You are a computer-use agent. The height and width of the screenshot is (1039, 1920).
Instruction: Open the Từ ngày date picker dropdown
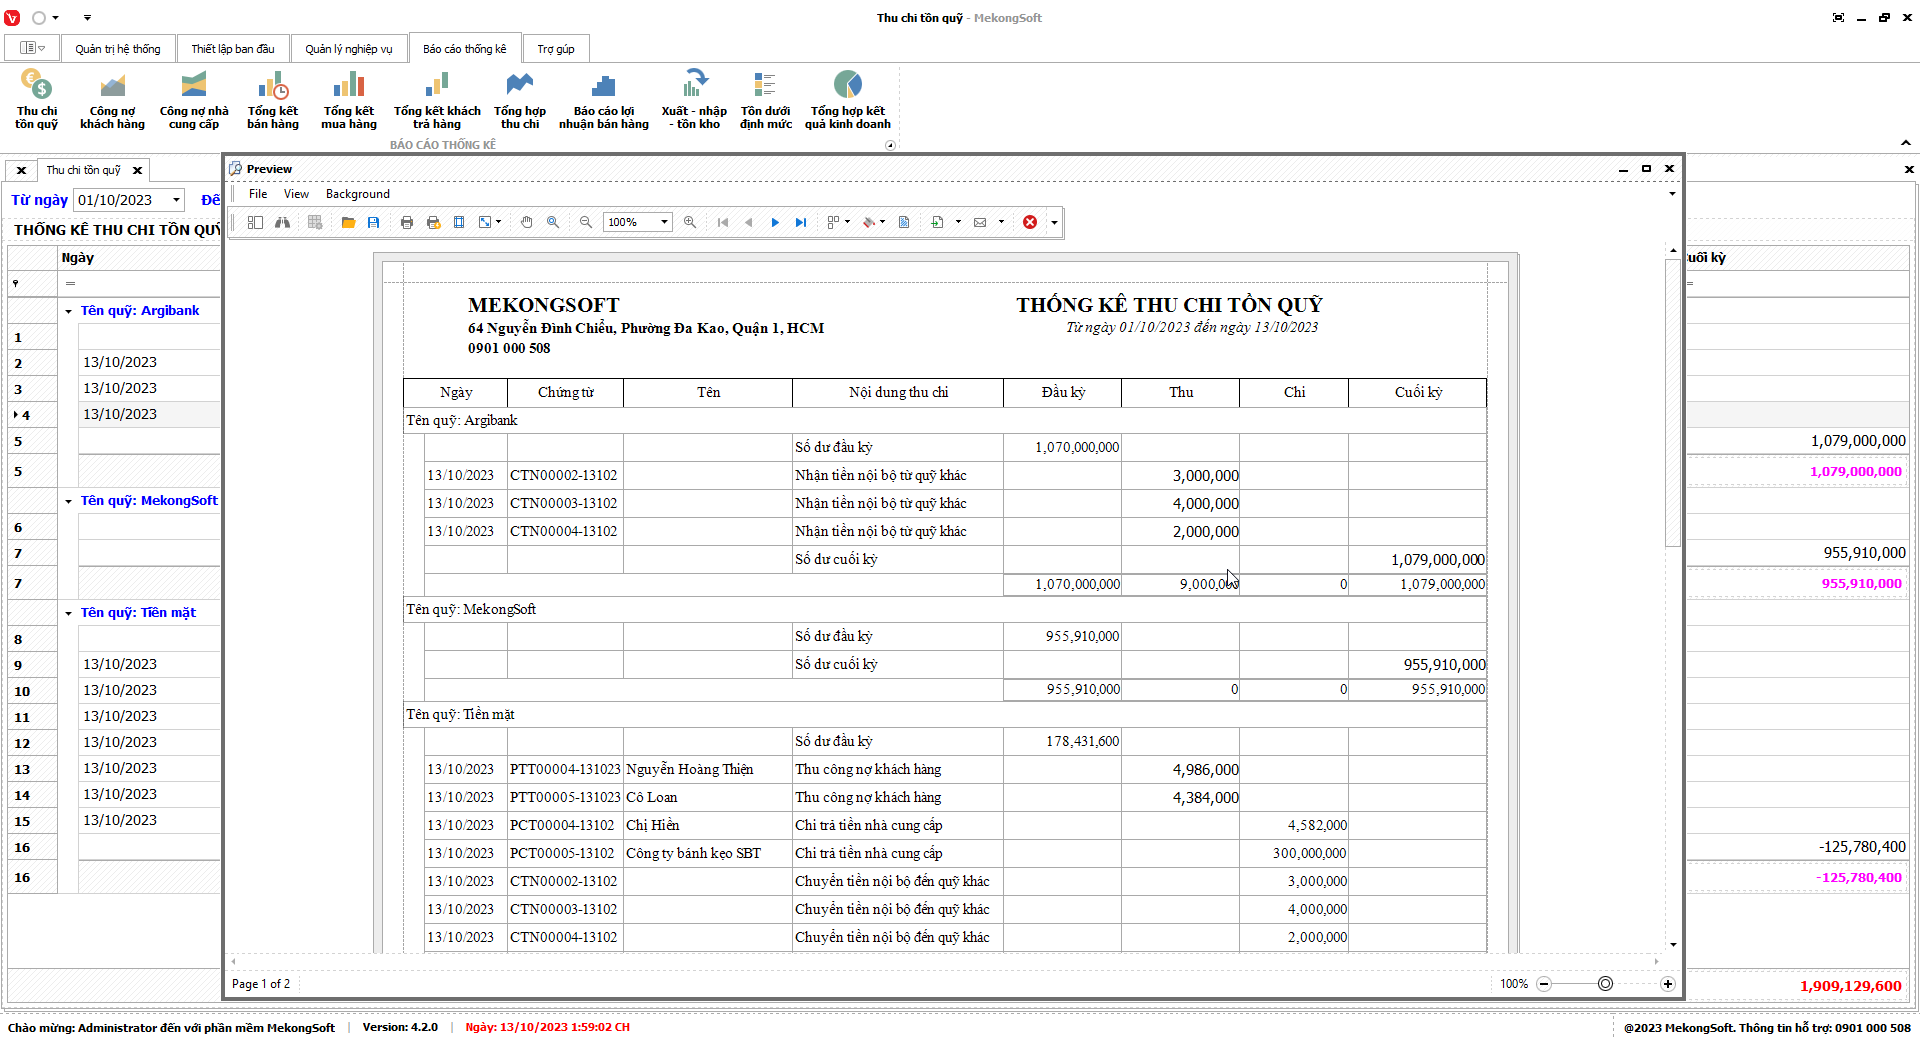pyautogui.click(x=177, y=200)
